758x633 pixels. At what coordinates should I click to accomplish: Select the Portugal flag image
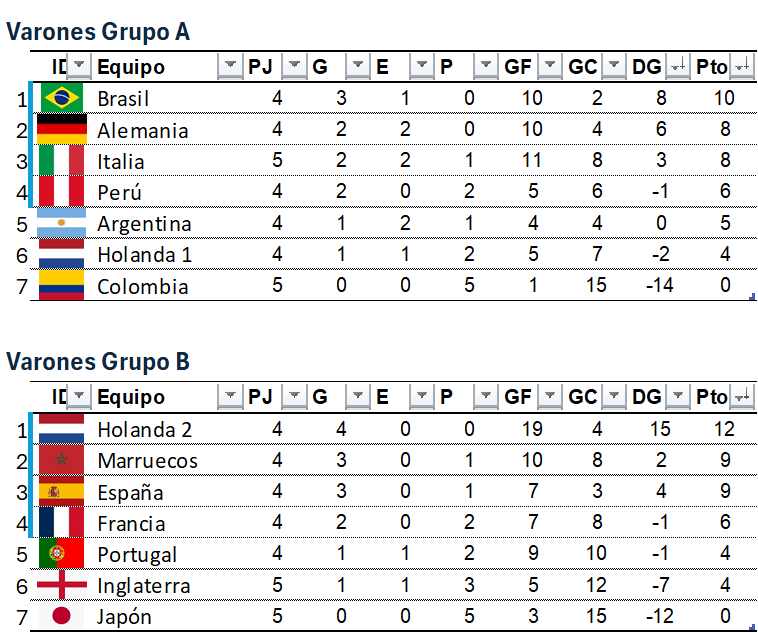pos(62,554)
